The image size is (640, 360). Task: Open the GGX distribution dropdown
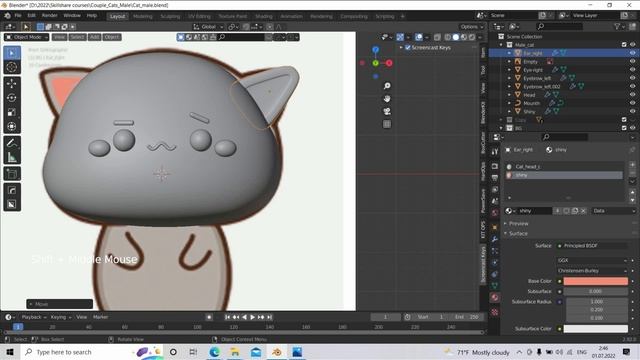click(591, 260)
